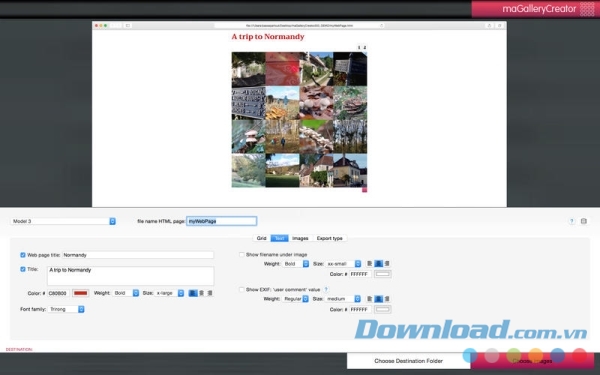Align EXIF comment text right
Viewport: 600px width, 375px height.
[387, 299]
